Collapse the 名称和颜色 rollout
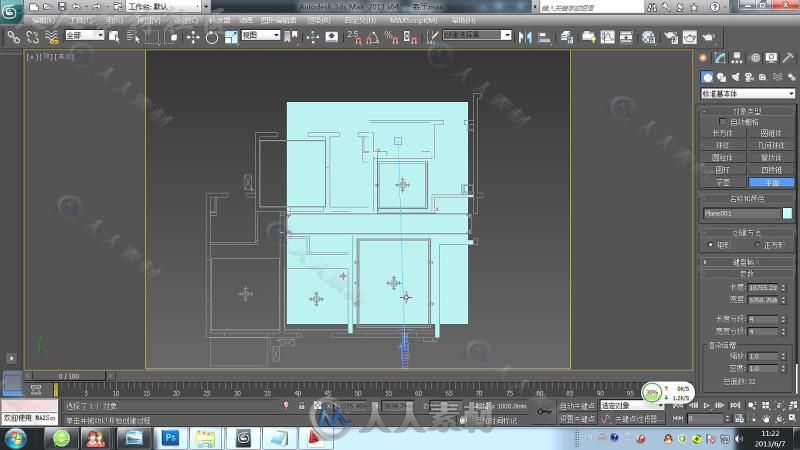The height and width of the screenshot is (450, 800). (746, 198)
